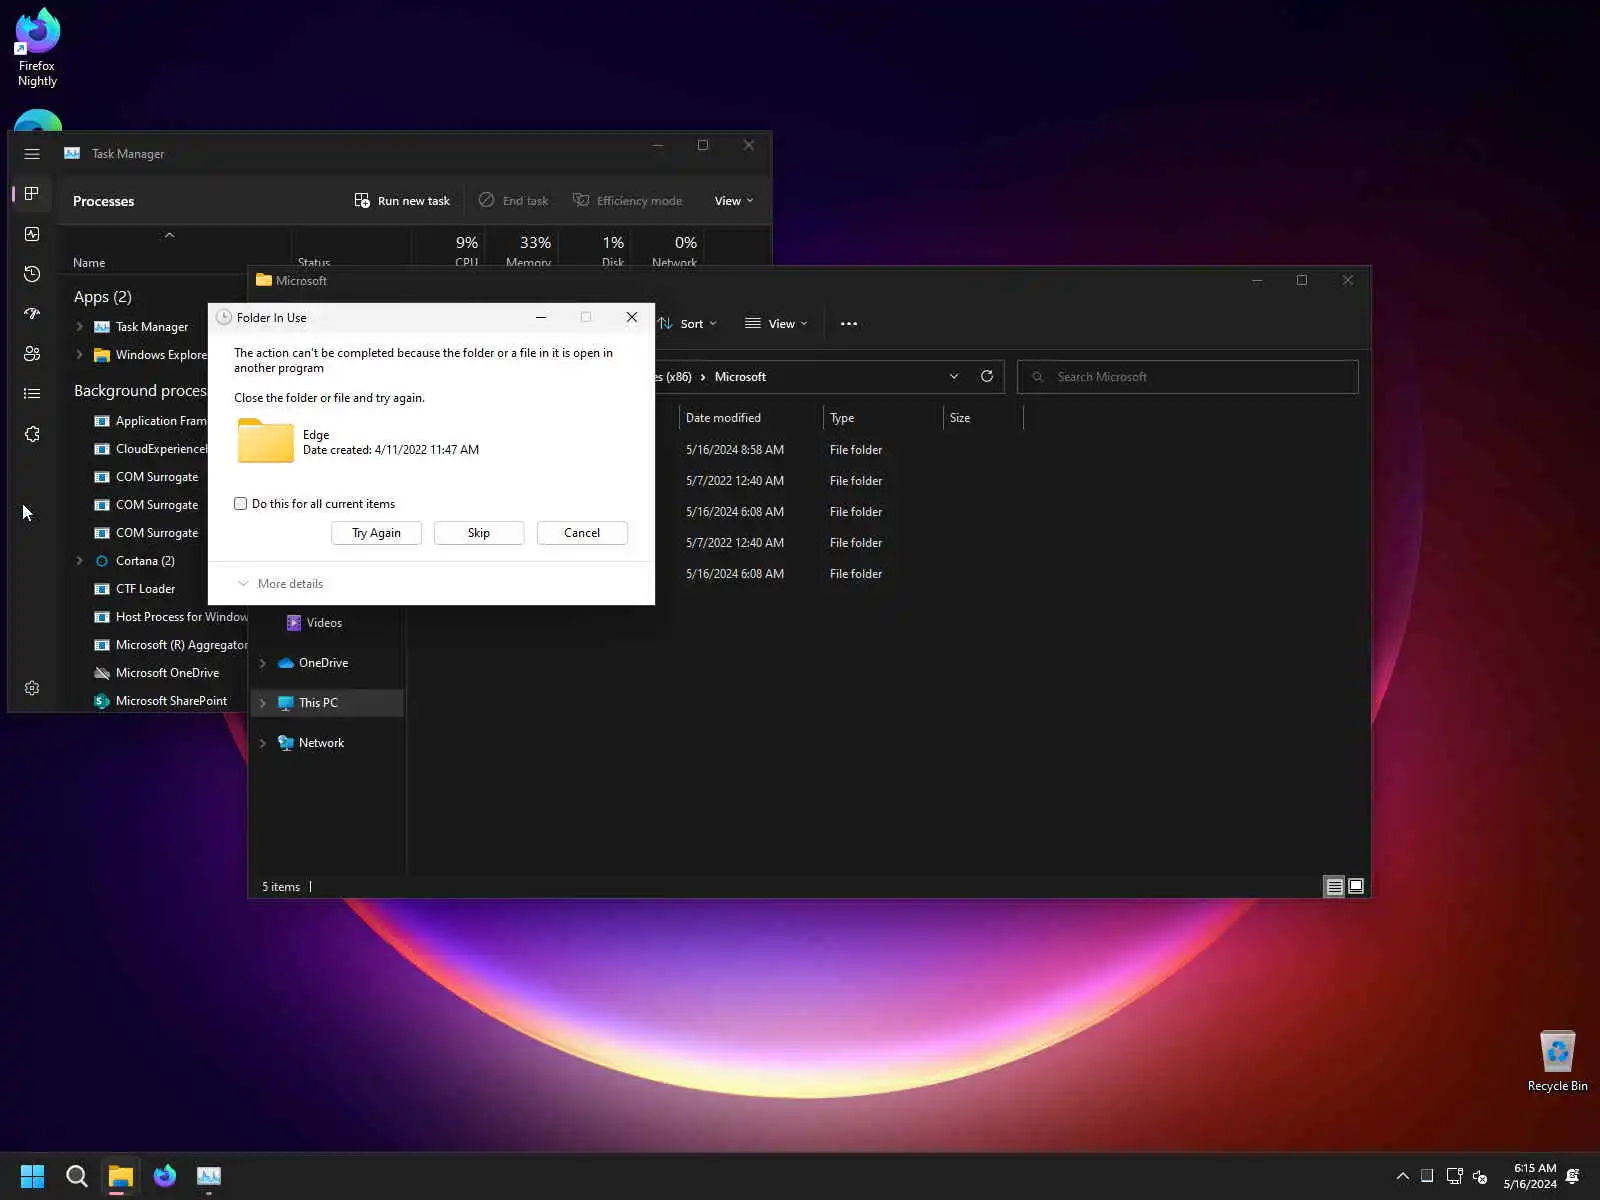Select the Processes icon in Task Manager sidebar
1600x1200 pixels.
point(32,193)
